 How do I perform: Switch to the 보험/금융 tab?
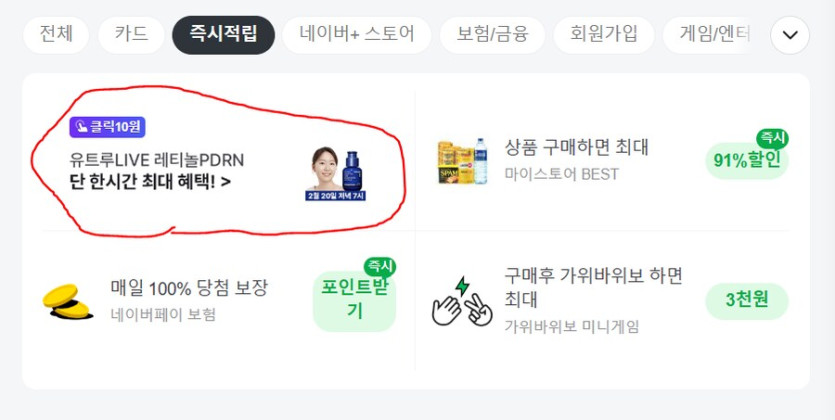coord(493,35)
